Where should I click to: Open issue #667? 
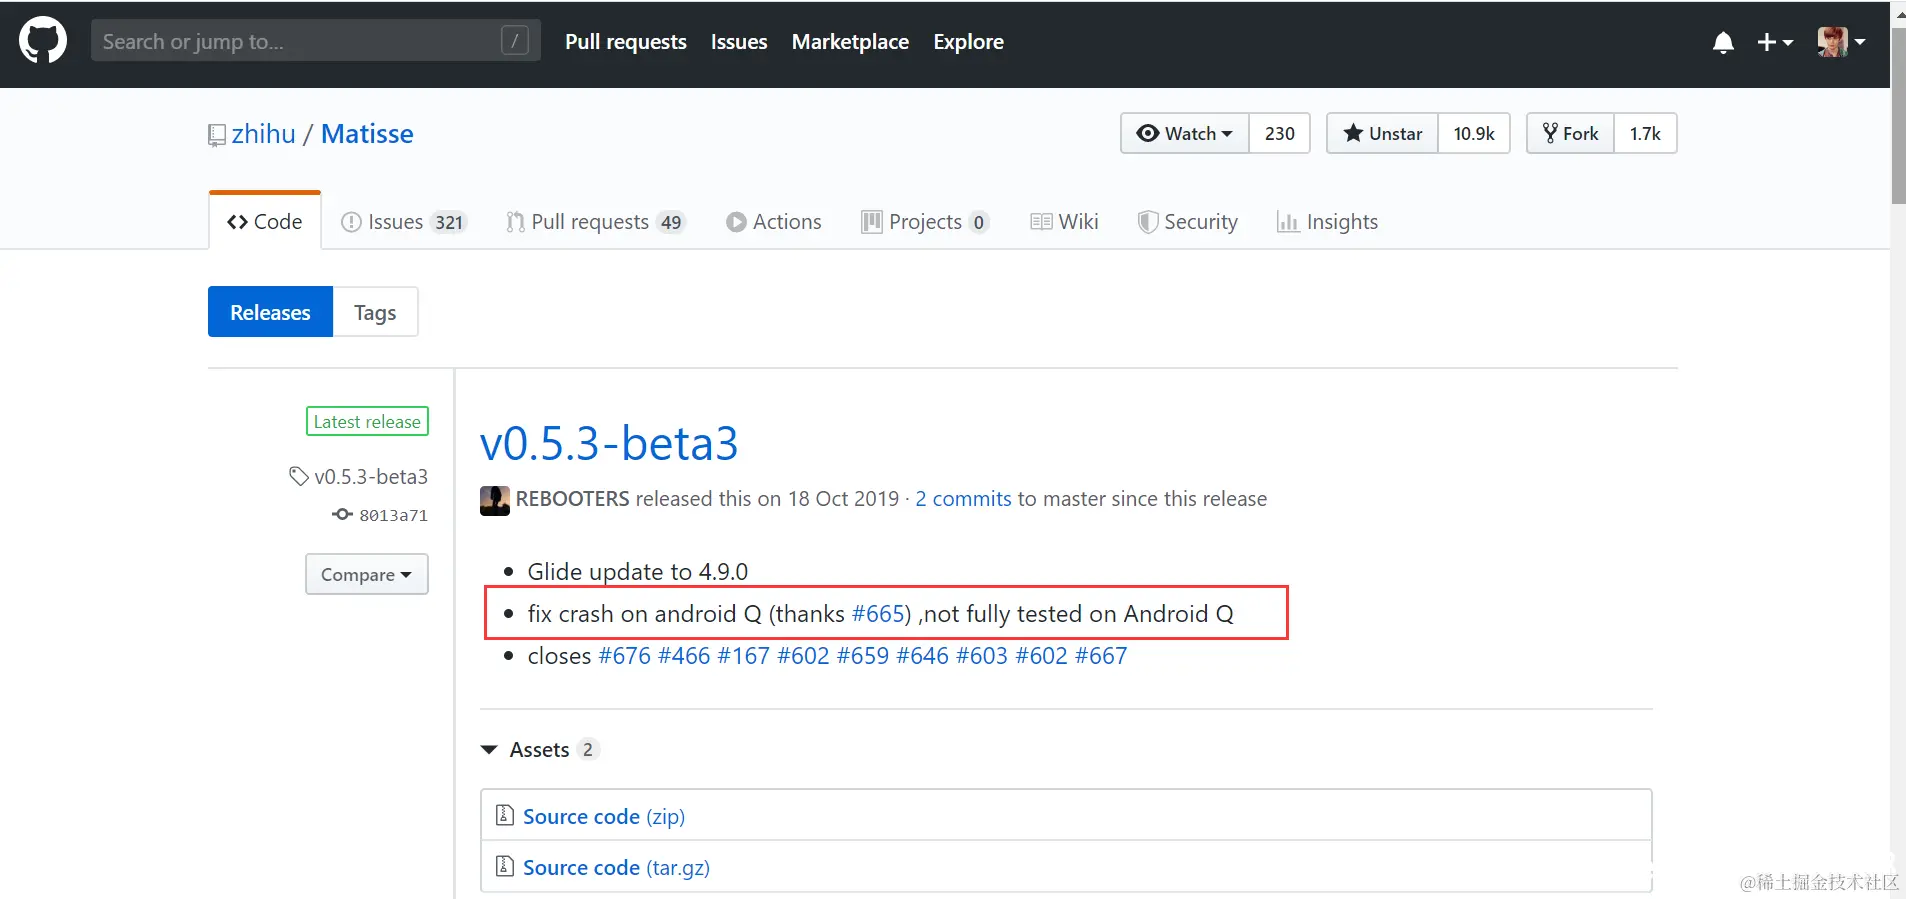pos(1101,656)
